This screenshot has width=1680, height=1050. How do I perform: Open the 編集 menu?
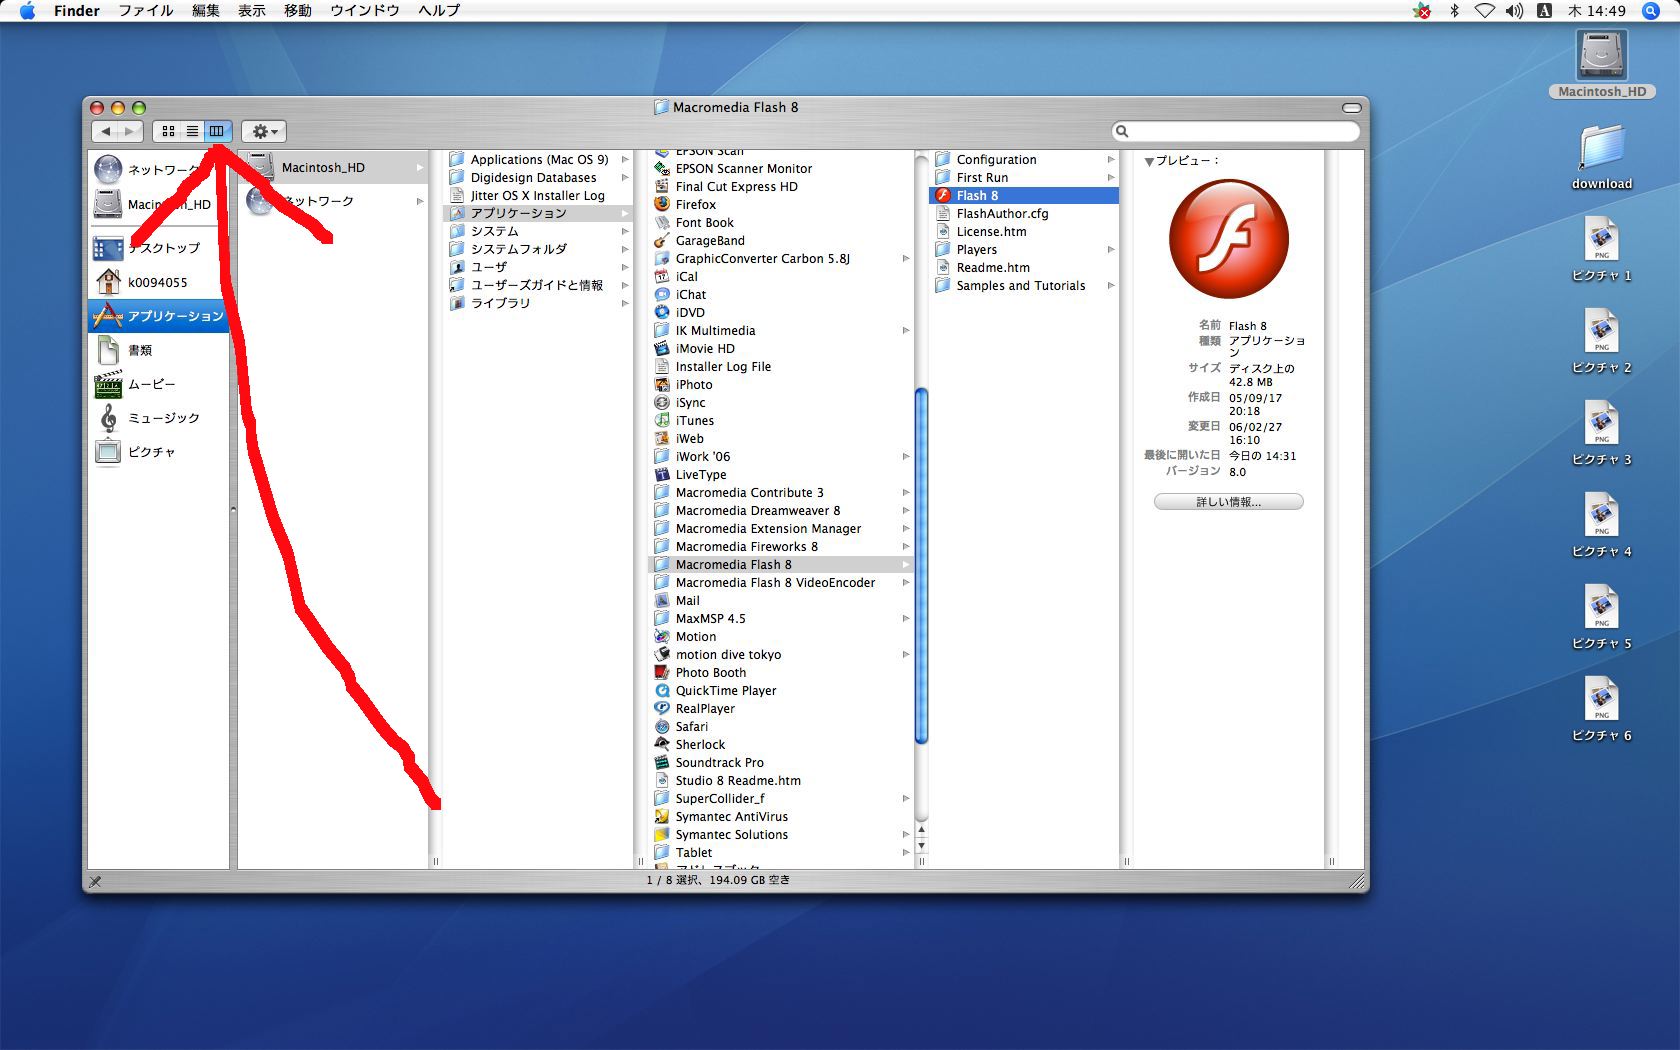click(x=206, y=11)
